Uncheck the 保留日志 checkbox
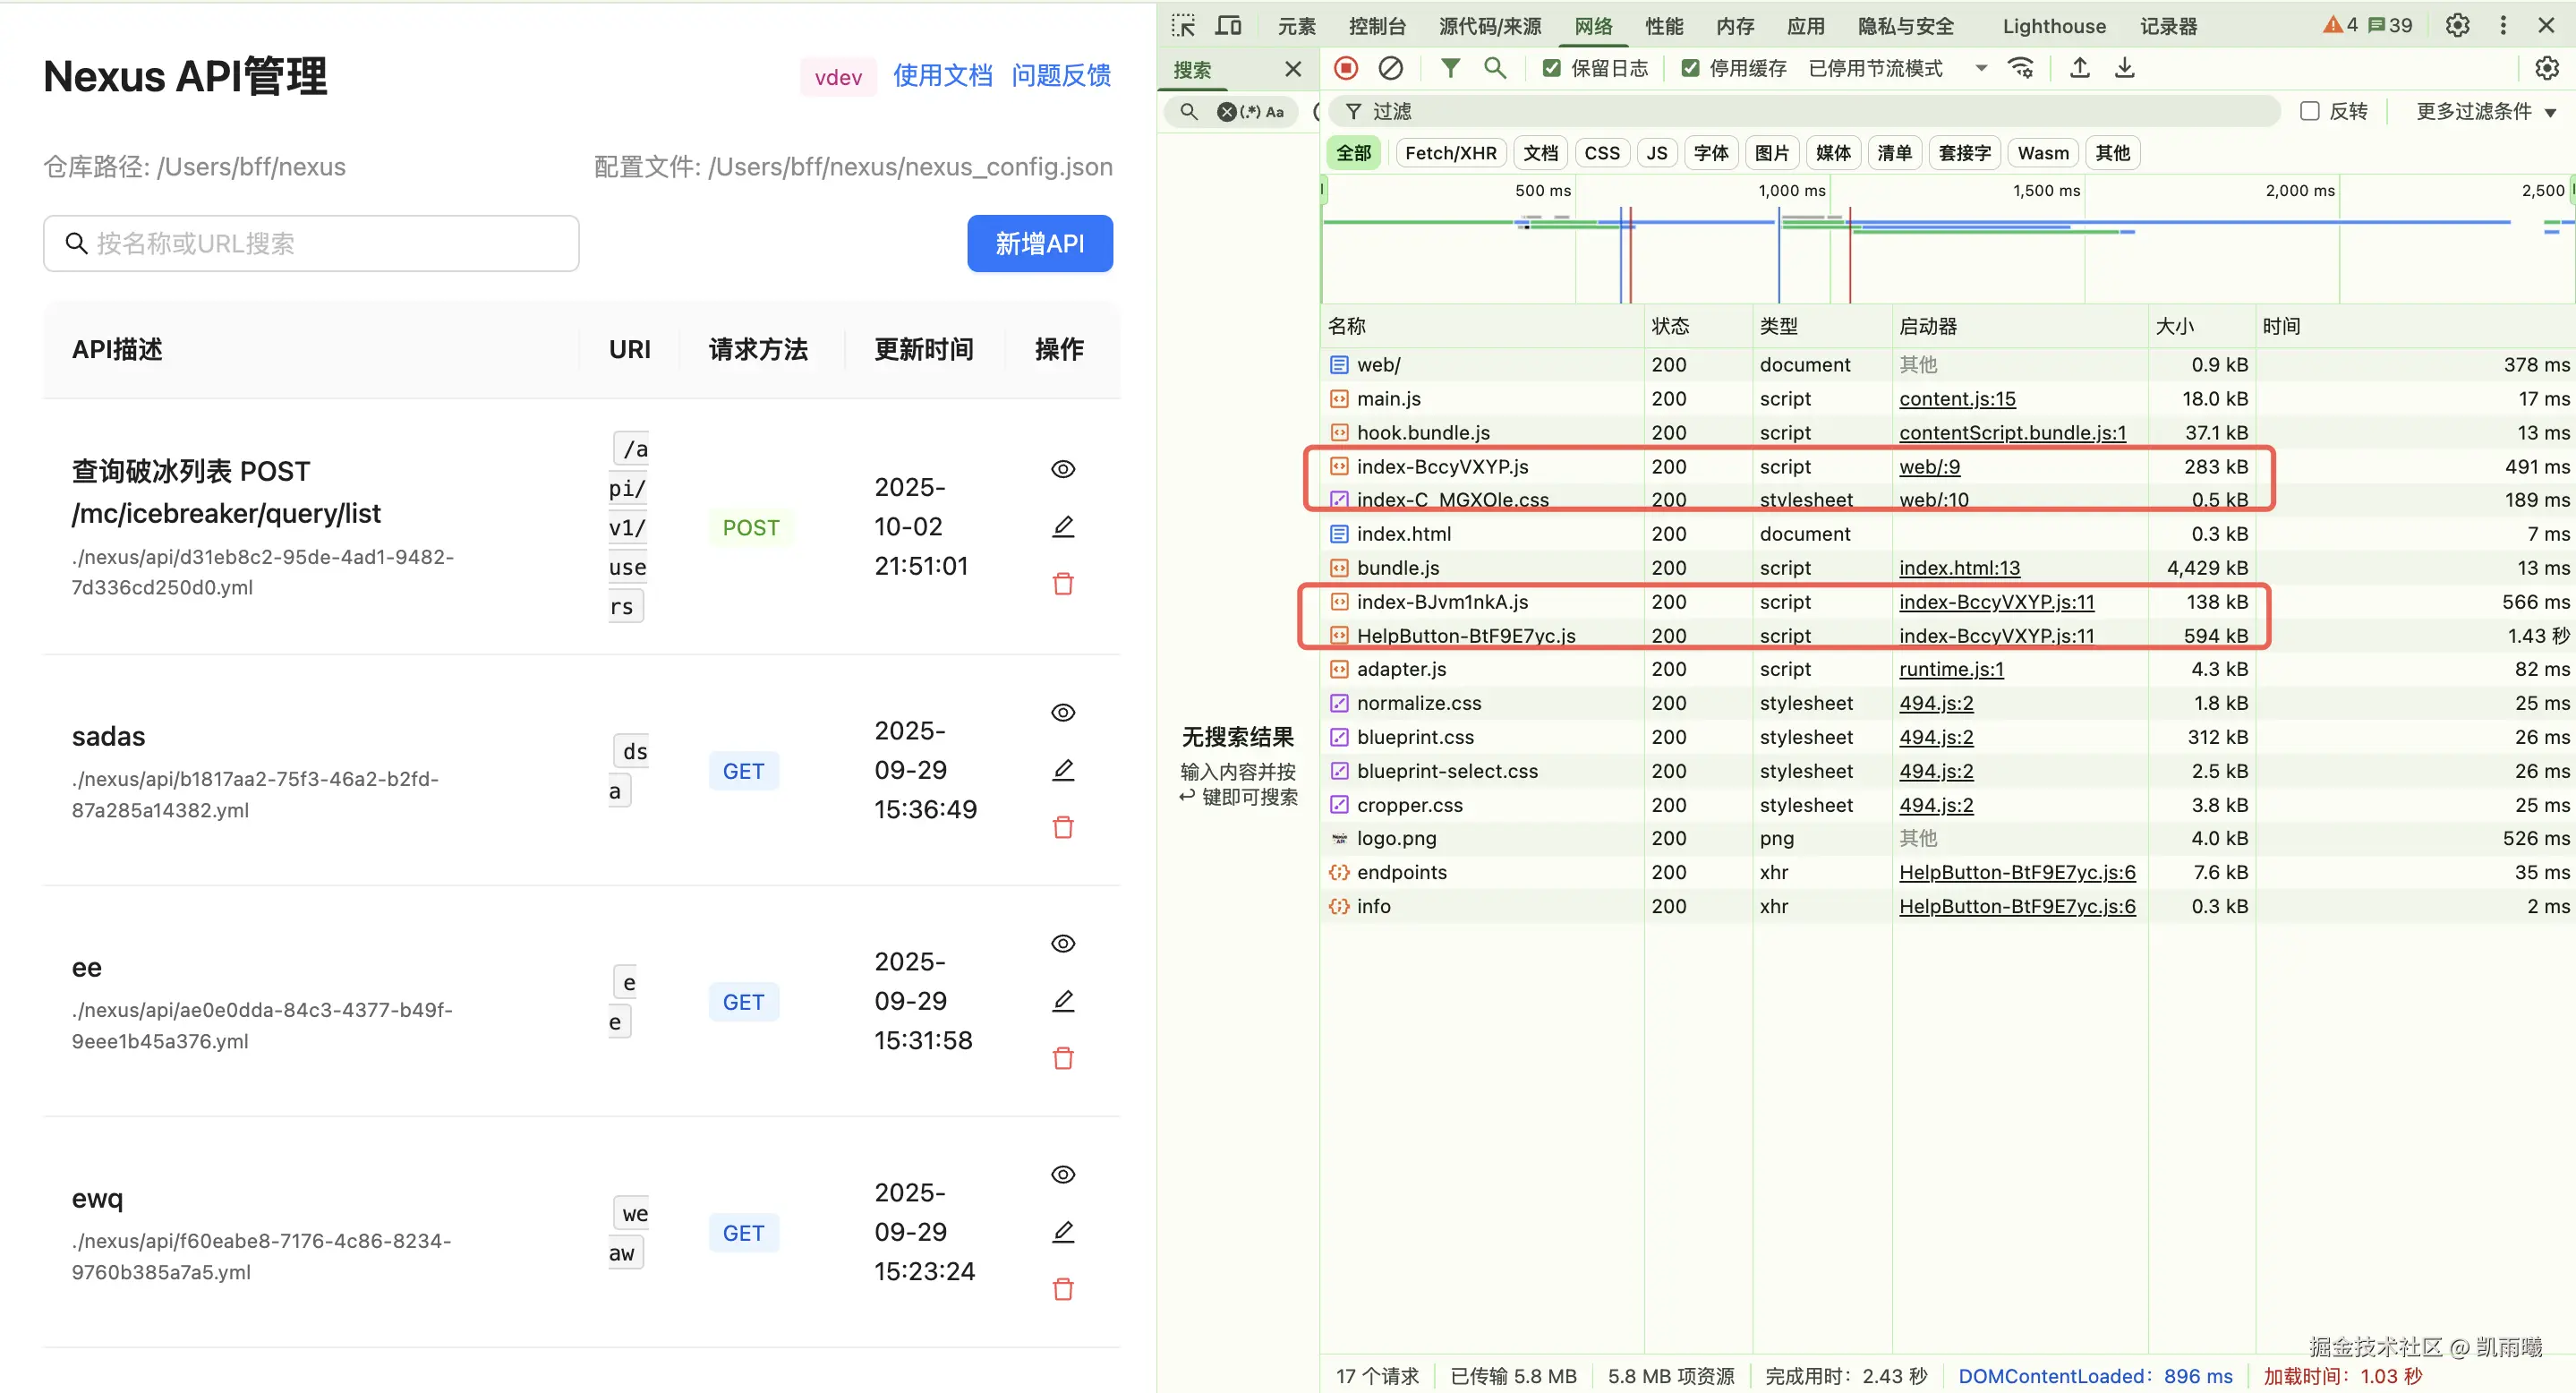Screen dimensions: 2576x1393 point(1552,68)
